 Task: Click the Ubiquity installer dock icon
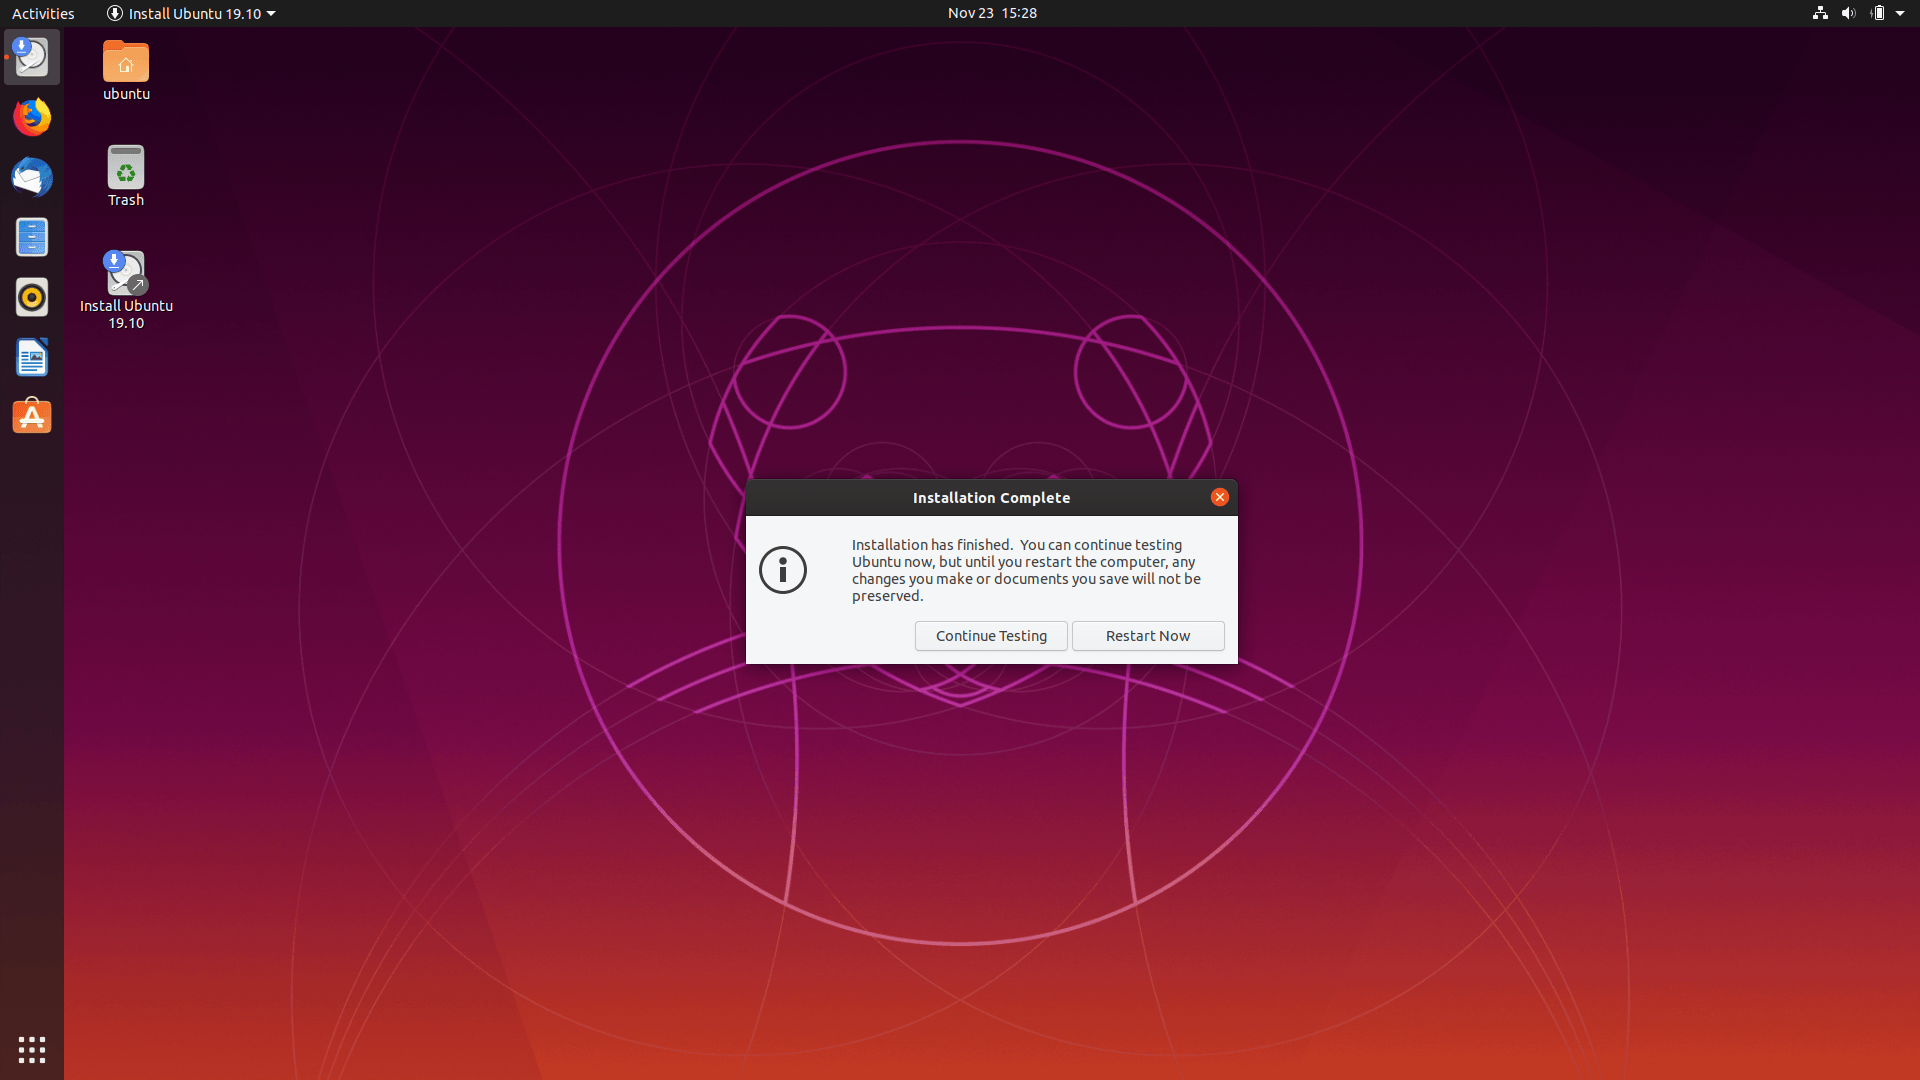click(32, 57)
